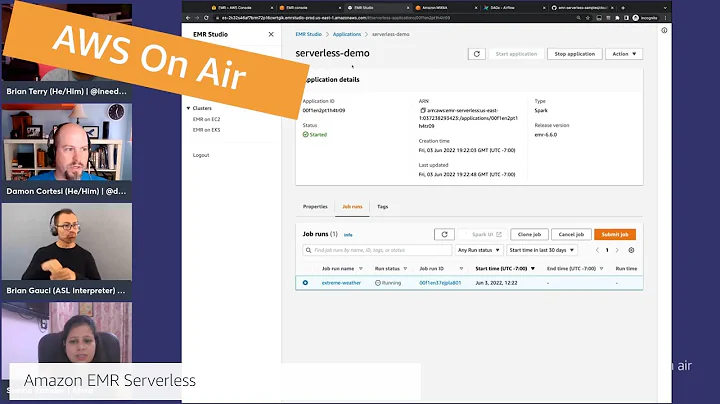The image size is (720, 404).
Task: Collapse the Clusters section in sidebar
Action: click(188, 108)
